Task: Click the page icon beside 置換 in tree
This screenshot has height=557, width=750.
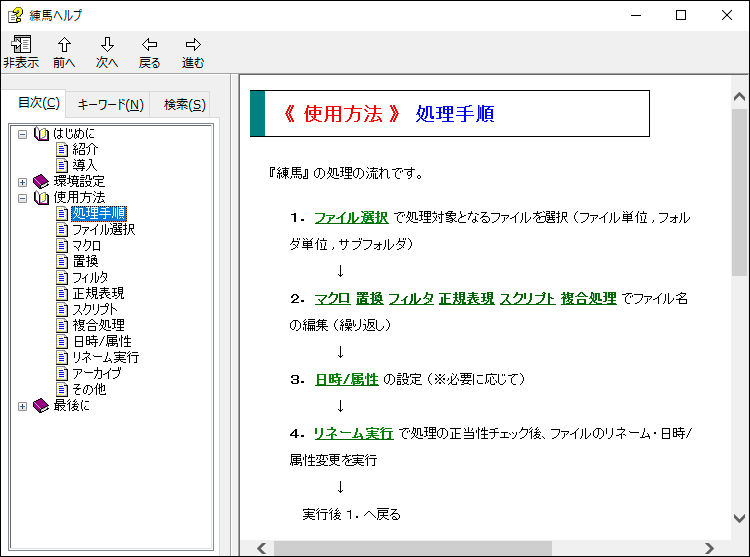Action: click(62, 262)
